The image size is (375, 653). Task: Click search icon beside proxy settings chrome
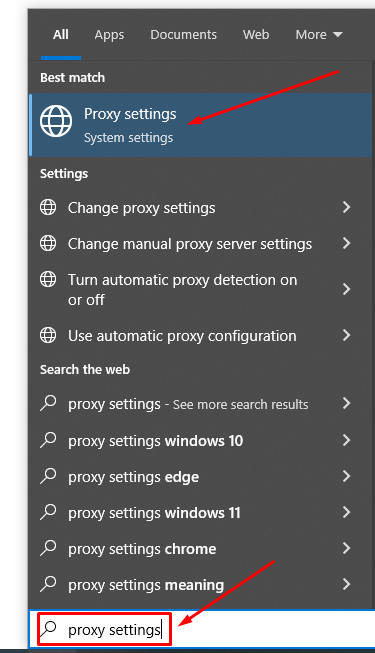[48, 548]
